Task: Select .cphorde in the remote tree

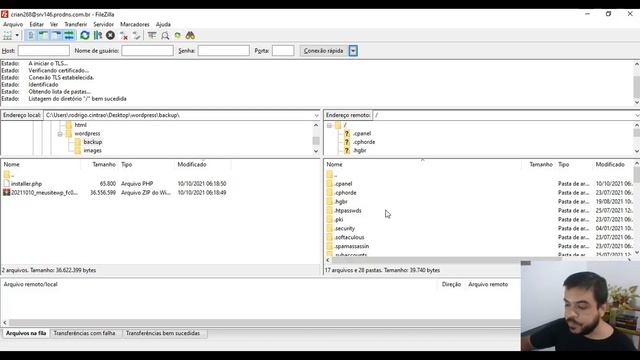Action: click(364, 142)
